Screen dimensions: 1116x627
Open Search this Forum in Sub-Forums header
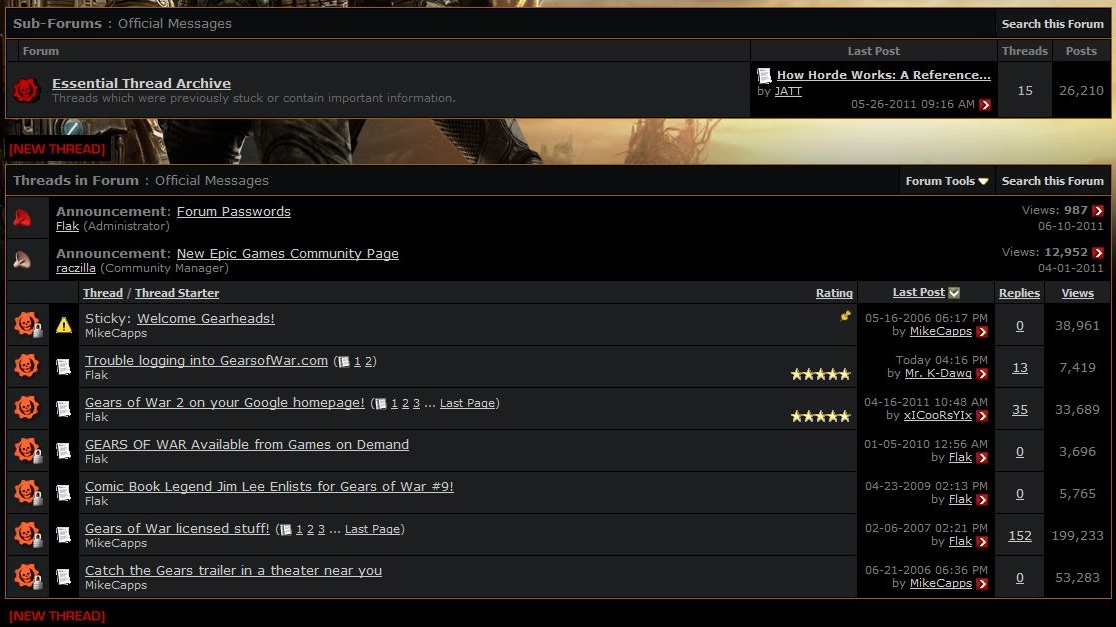pyautogui.click(x=1052, y=24)
